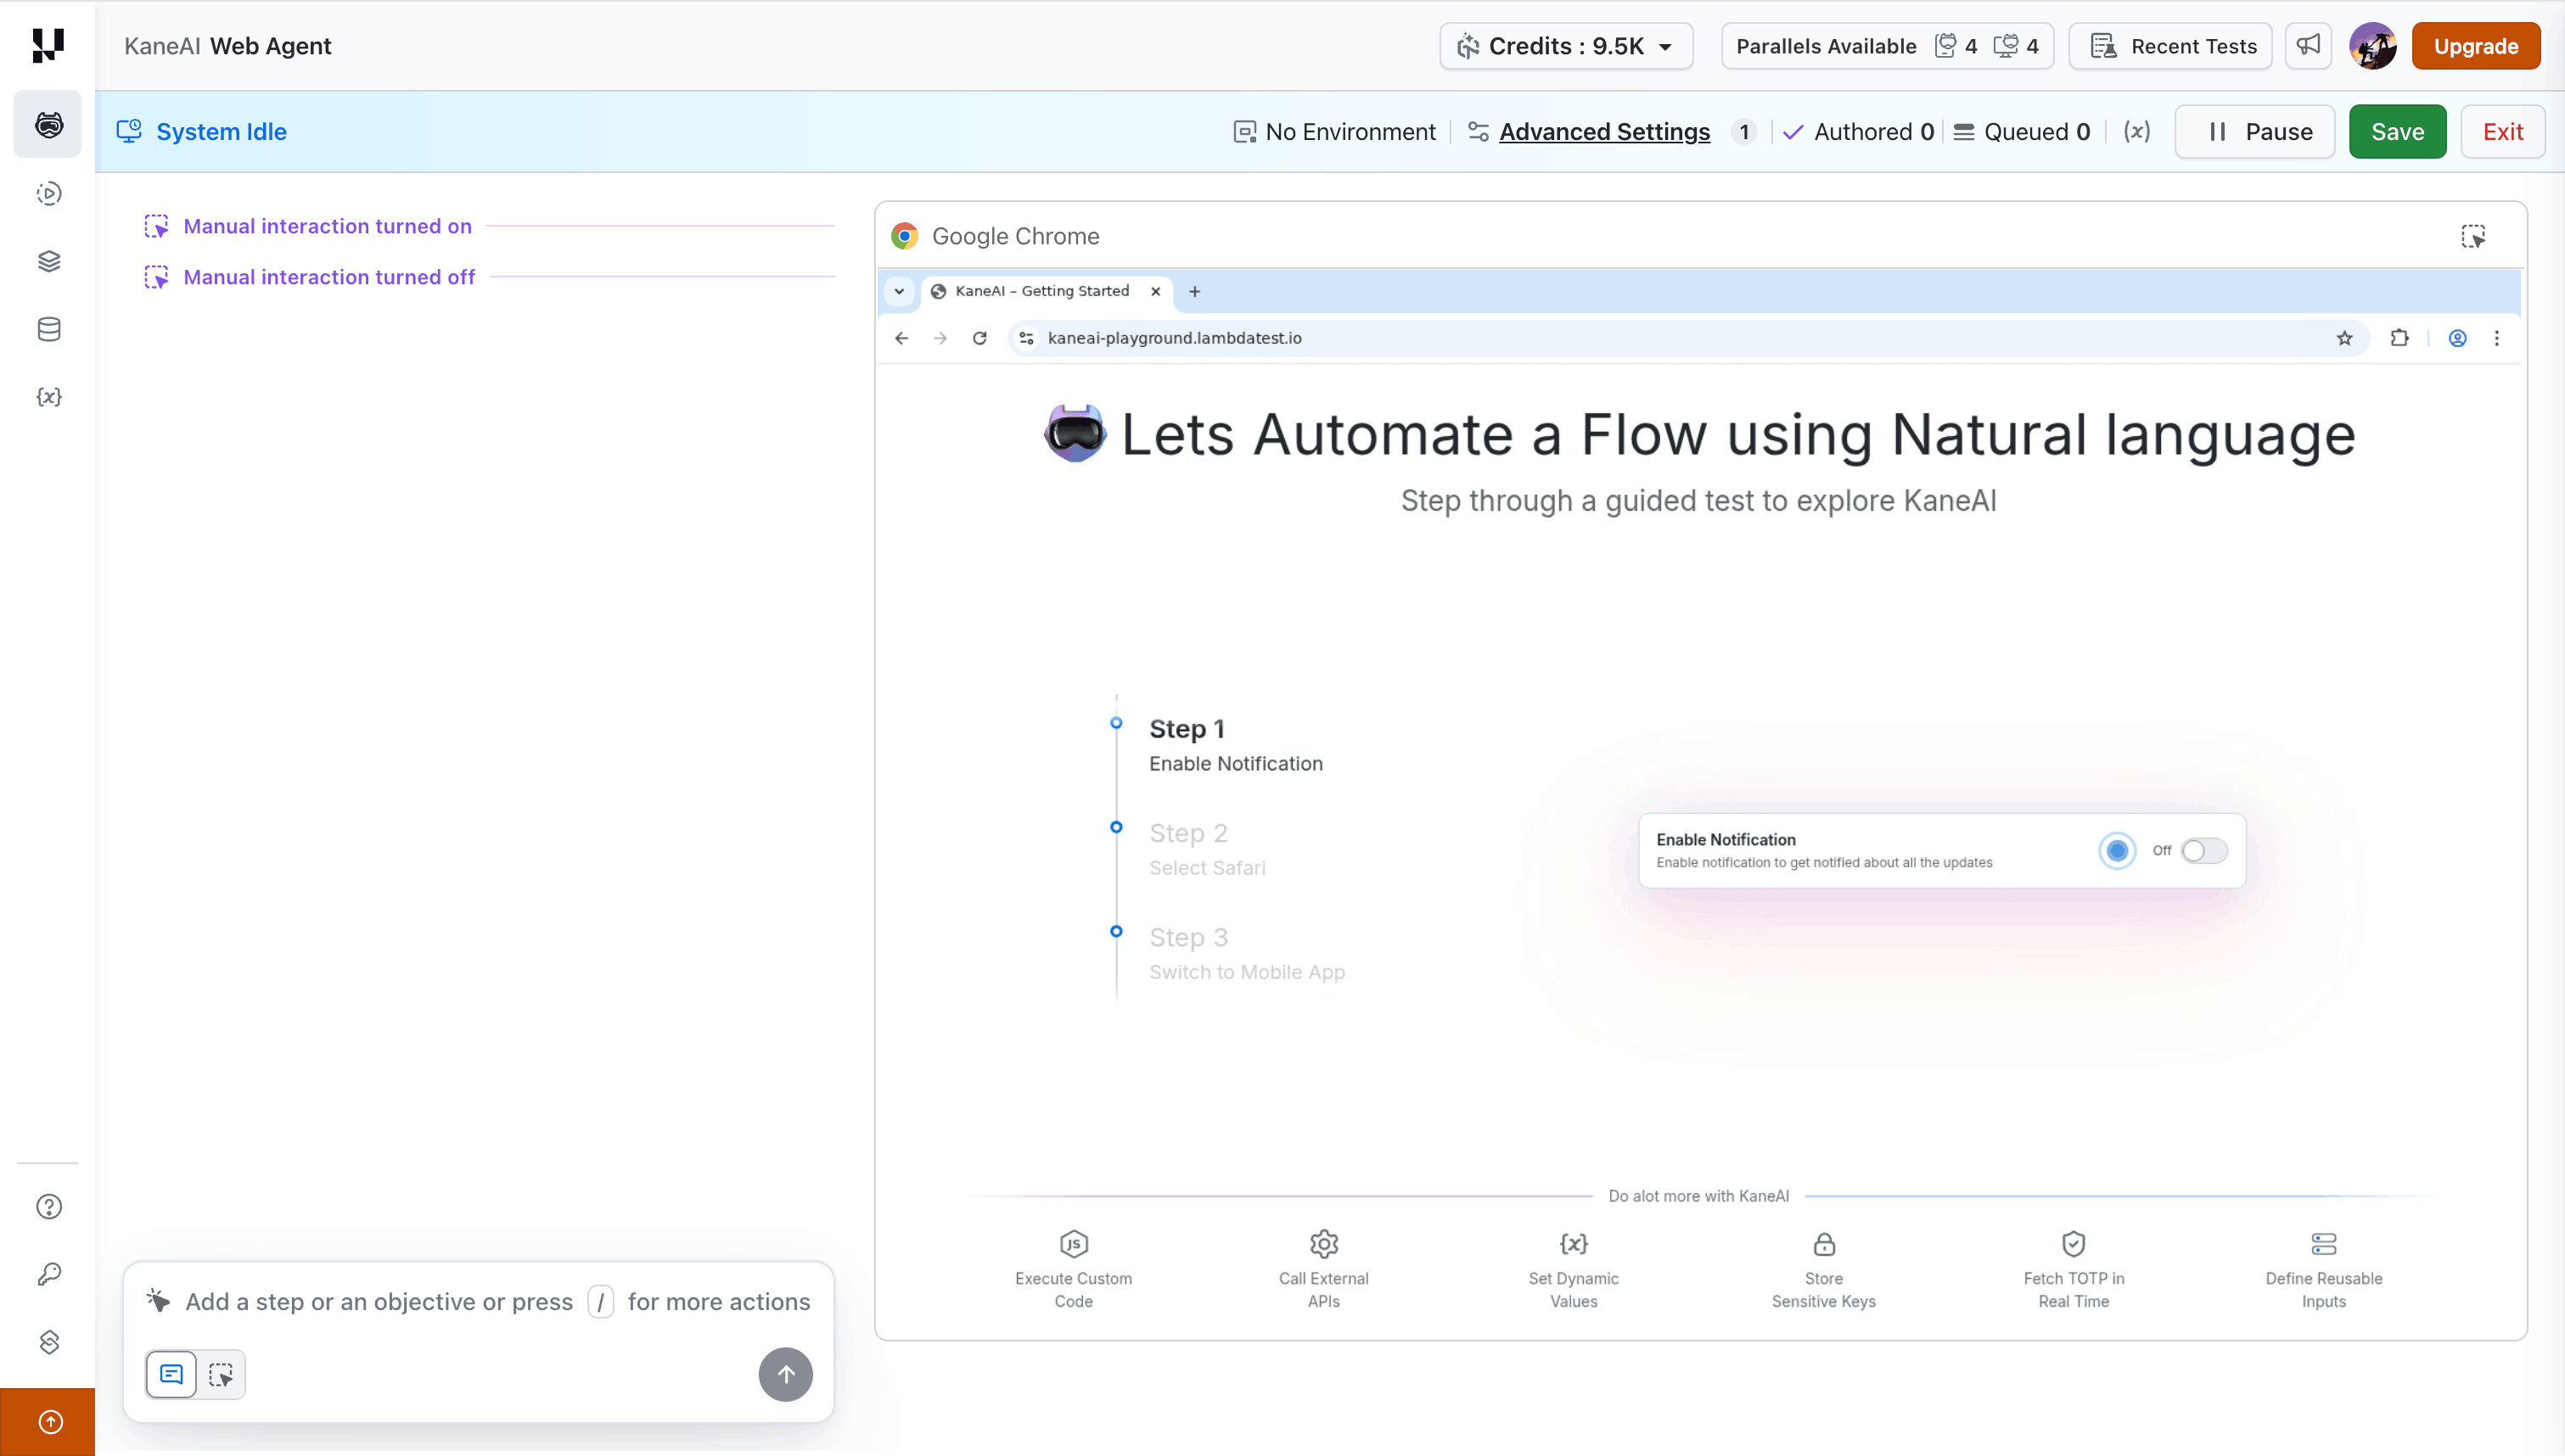The width and height of the screenshot is (2565, 1456).
Task: Expand the Chrome tab search chevron
Action: coord(899,291)
